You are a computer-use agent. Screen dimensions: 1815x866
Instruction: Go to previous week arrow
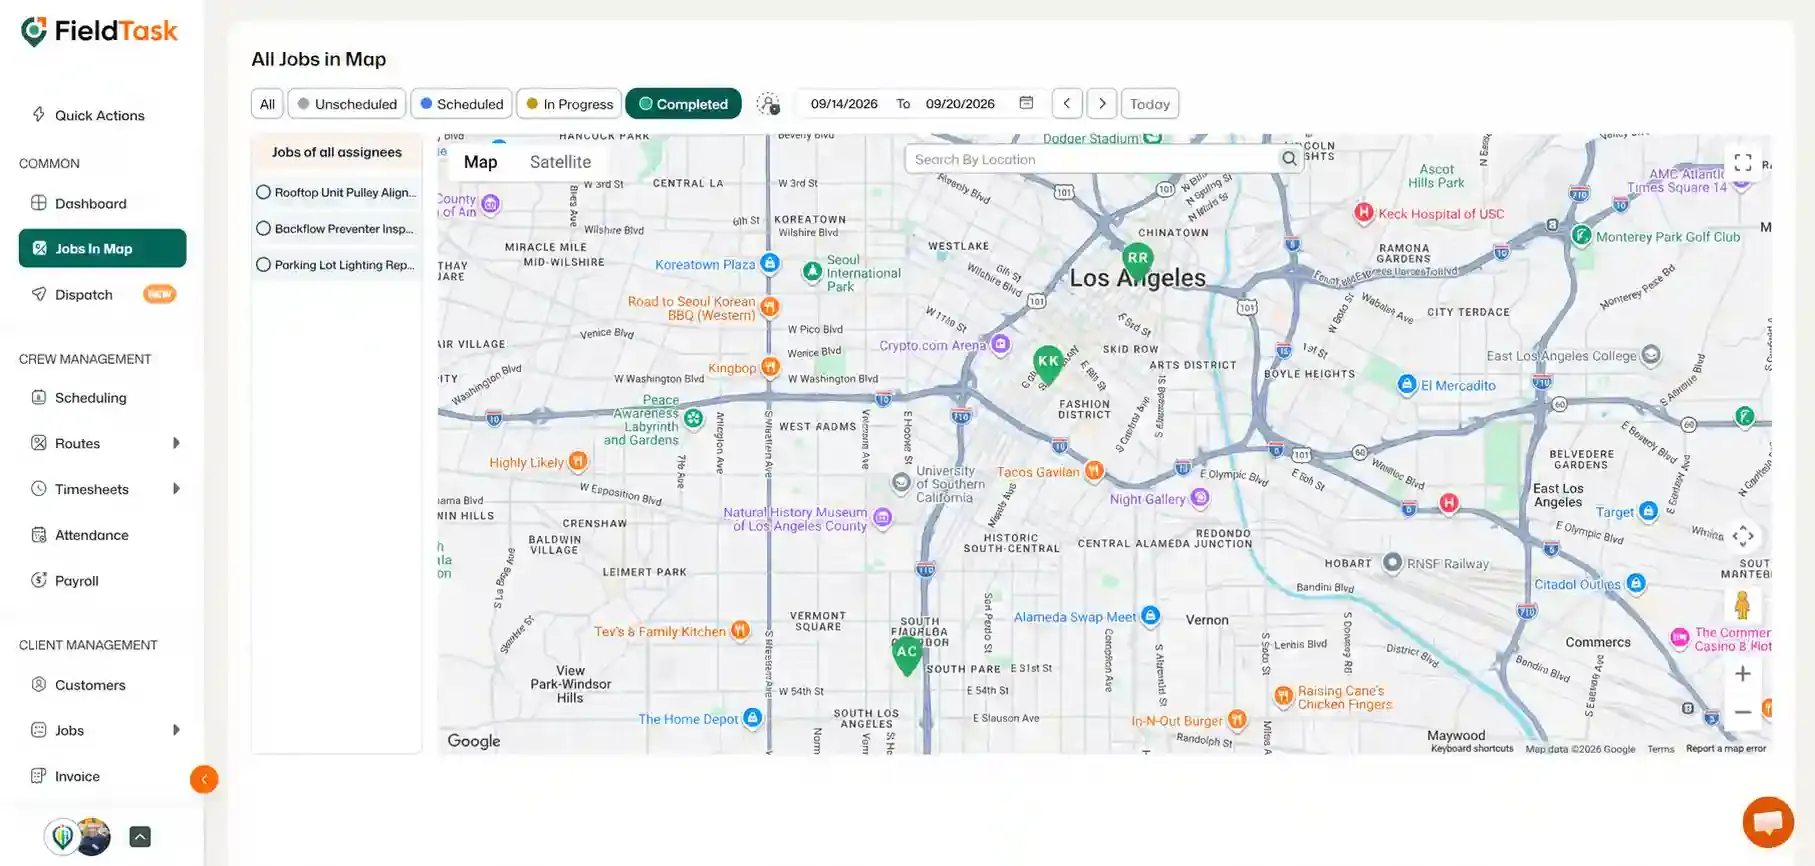(1067, 103)
